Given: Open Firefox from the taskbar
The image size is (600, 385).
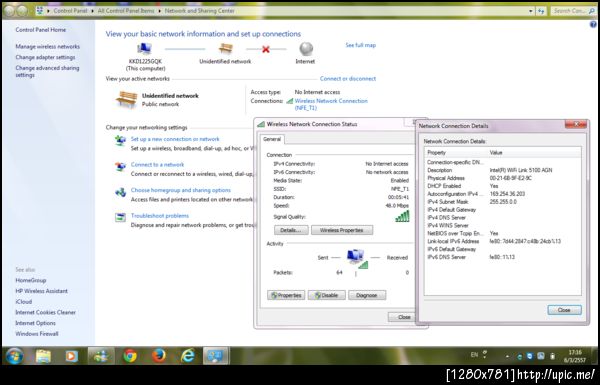Looking at the screenshot, I should pyautogui.click(x=159, y=356).
